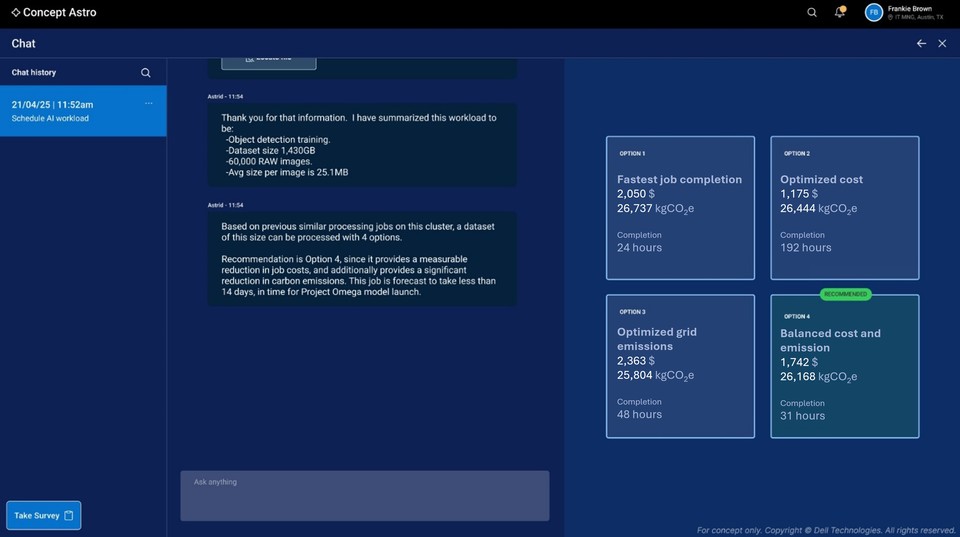The image size is (960, 537).
Task: Search chat history using the magnifier icon
Action: coord(146,73)
